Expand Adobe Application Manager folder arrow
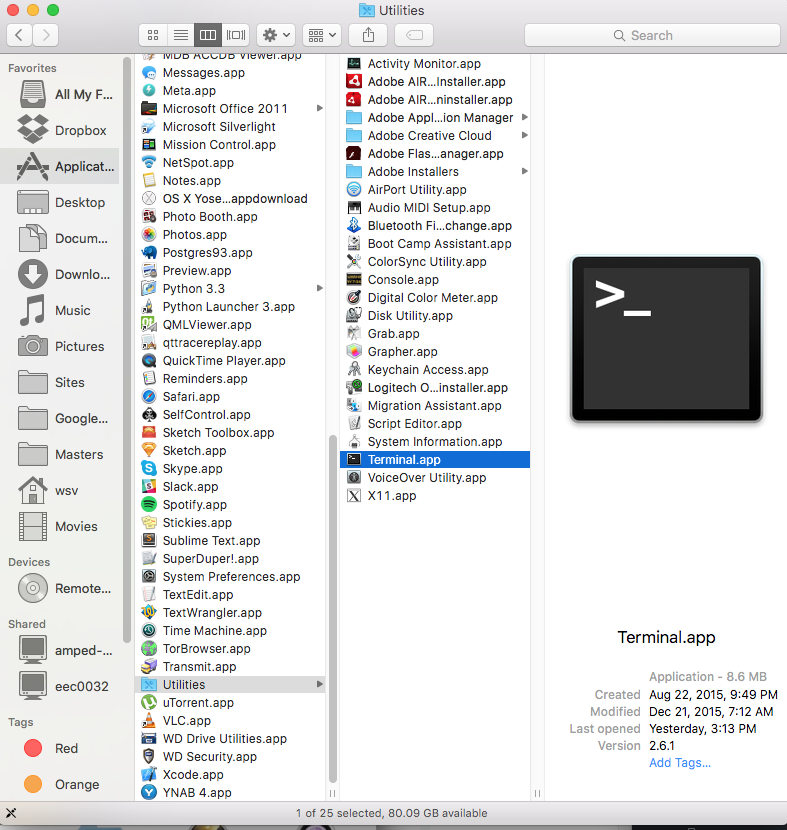The height and width of the screenshot is (830, 787). coord(524,118)
